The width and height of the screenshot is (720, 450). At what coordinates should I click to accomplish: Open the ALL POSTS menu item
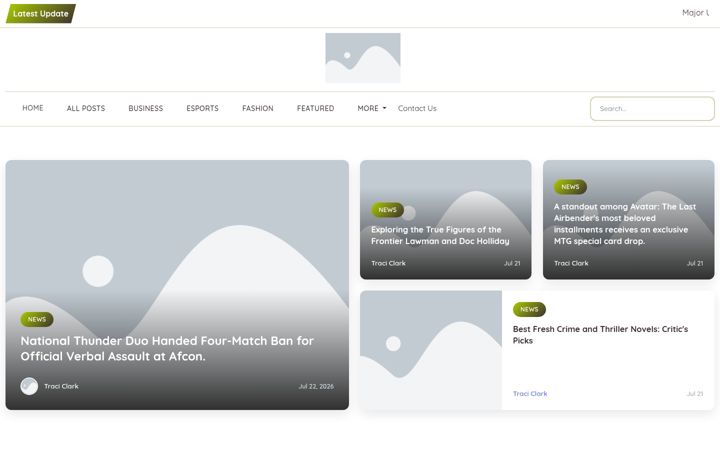pos(86,108)
